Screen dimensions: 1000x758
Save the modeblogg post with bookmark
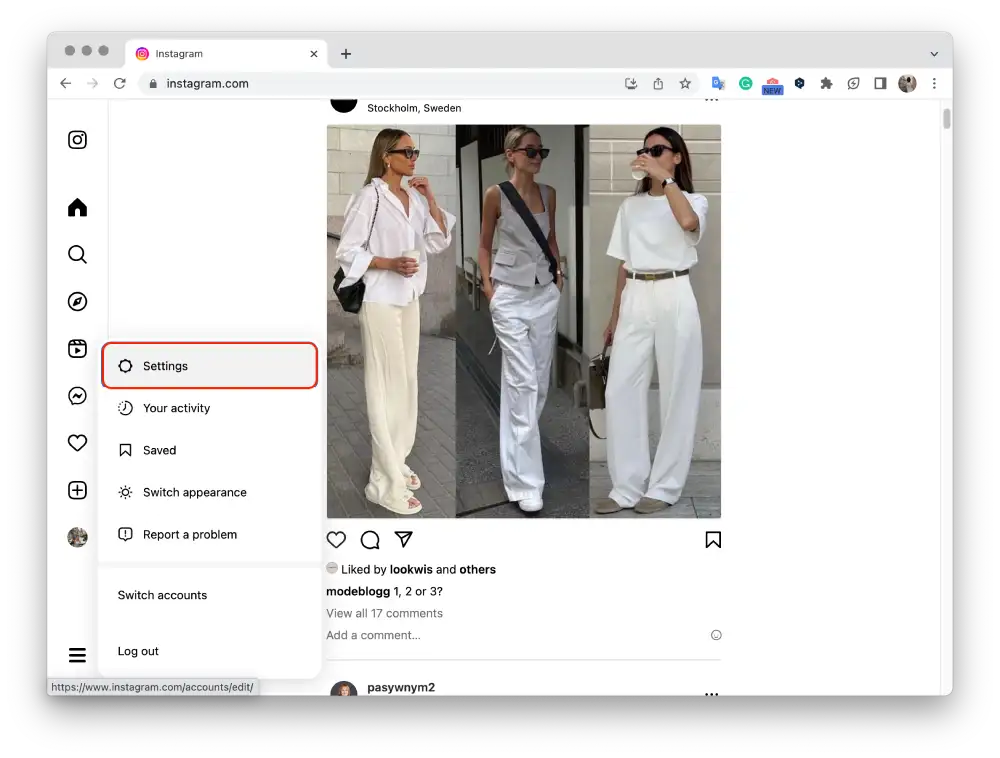tap(713, 540)
